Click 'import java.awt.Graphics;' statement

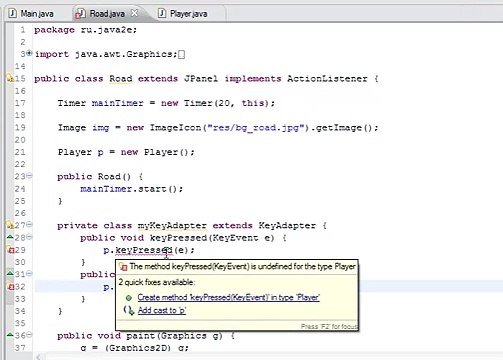tap(106, 54)
